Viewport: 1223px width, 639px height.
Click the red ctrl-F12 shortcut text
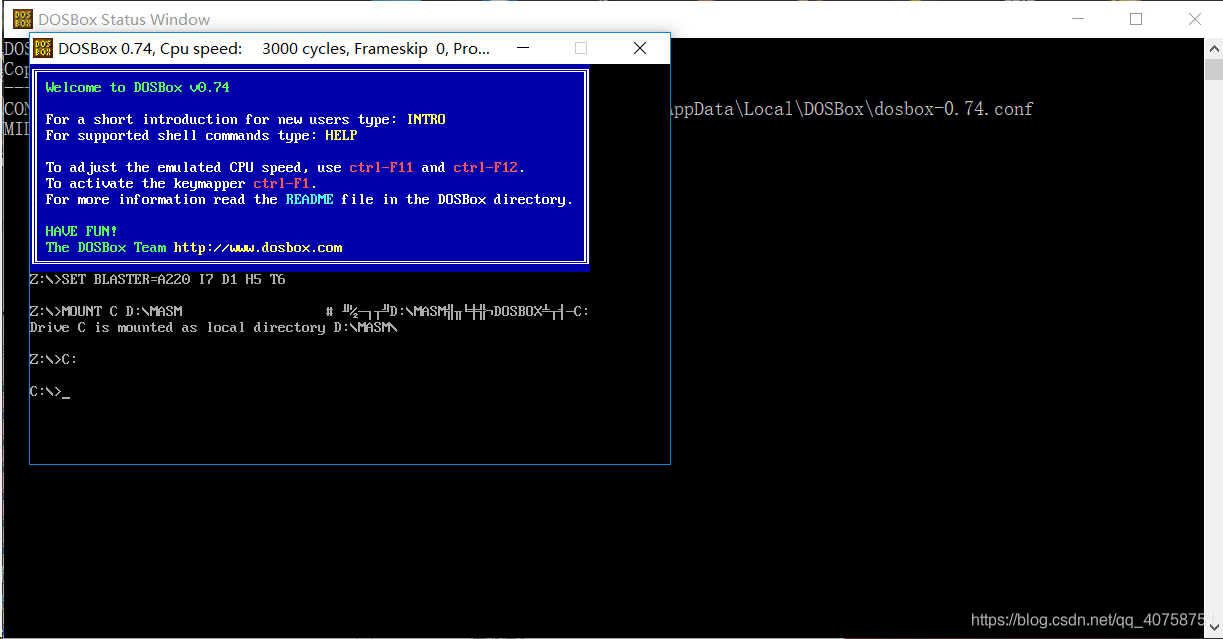click(x=486, y=168)
